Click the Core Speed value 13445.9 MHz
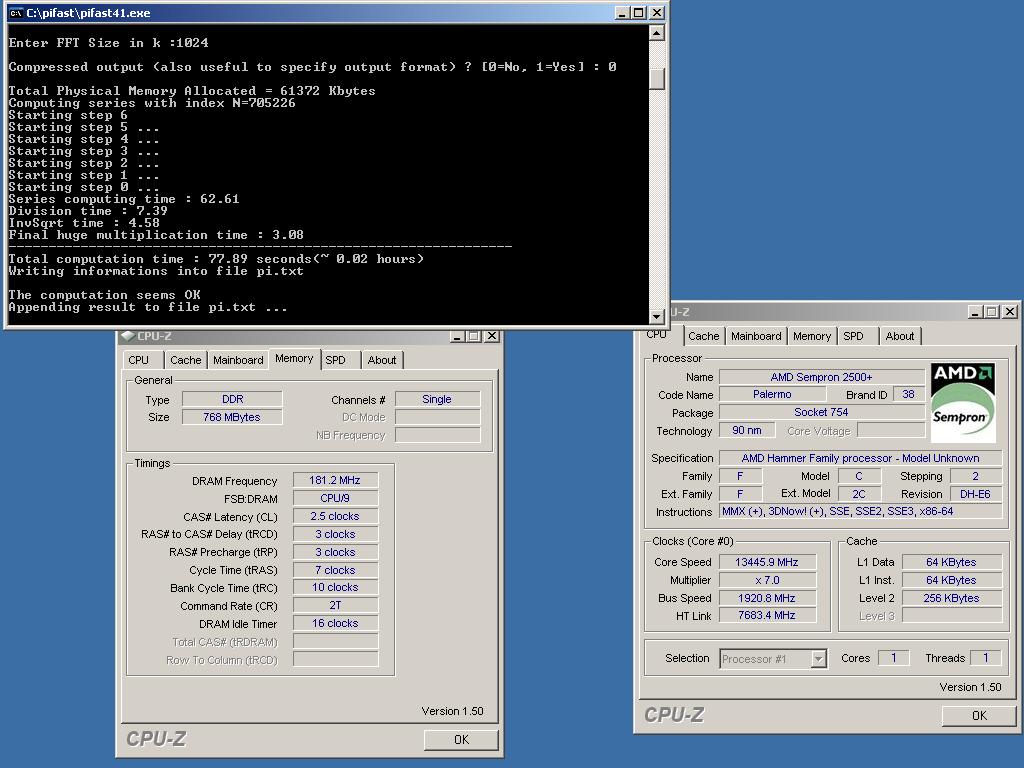Viewport: 1024px width, 768px height. [767, 562]
